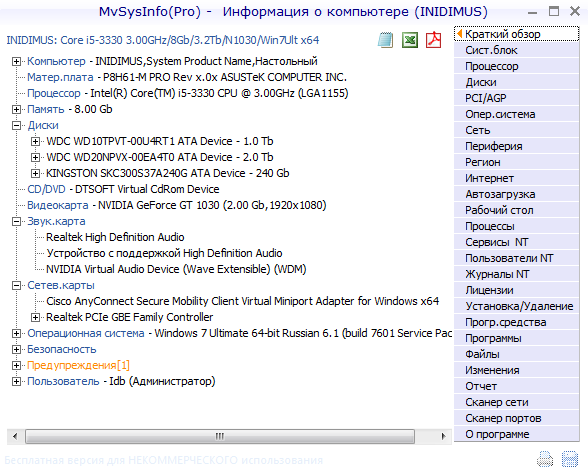
Task: Click the Процессор link in the tree
Action: pos(54,93)
